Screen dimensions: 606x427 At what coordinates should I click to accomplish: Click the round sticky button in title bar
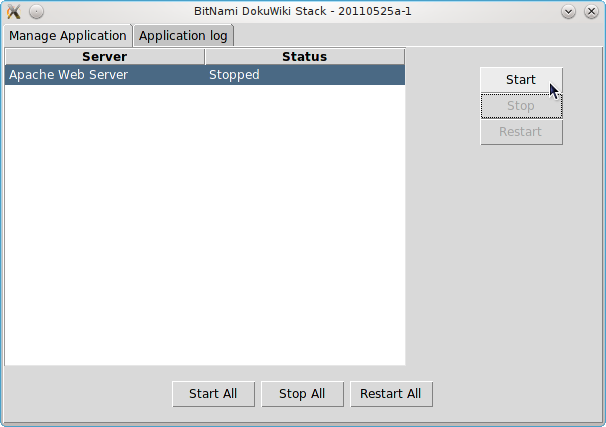[x=36, y=12]
